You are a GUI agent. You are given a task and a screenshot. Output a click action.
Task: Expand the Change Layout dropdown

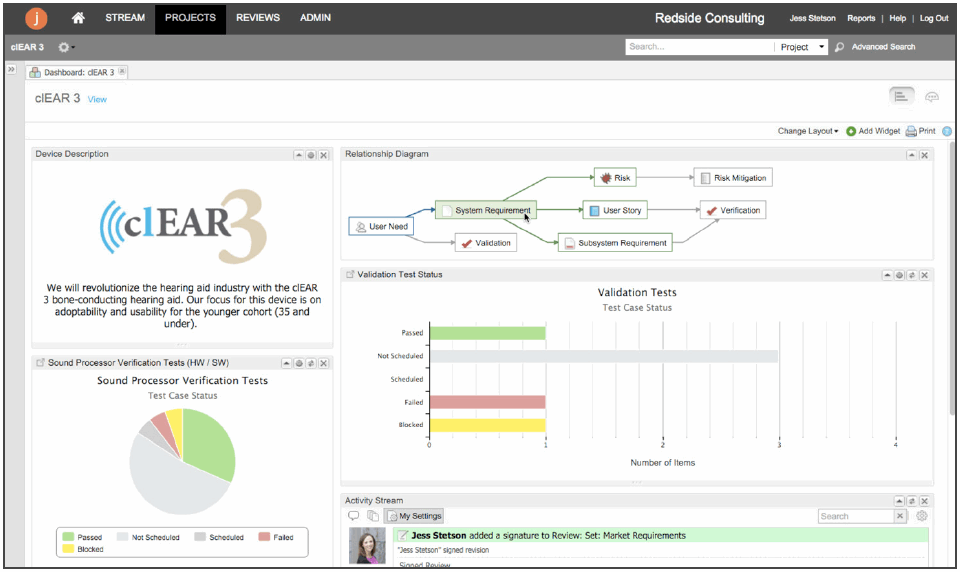pos(808,131)
